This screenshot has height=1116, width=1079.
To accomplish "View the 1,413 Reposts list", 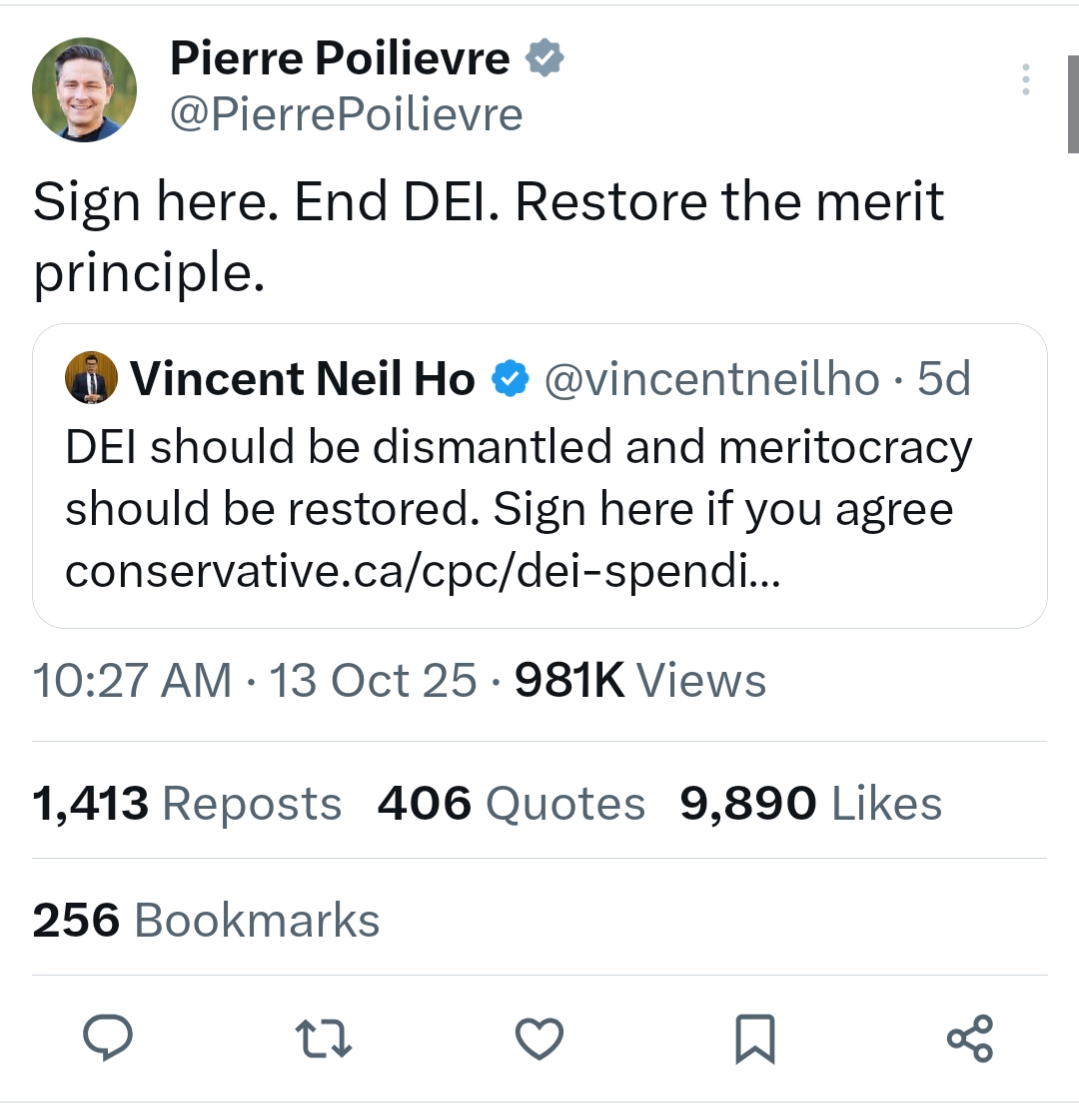I will 187,803.
